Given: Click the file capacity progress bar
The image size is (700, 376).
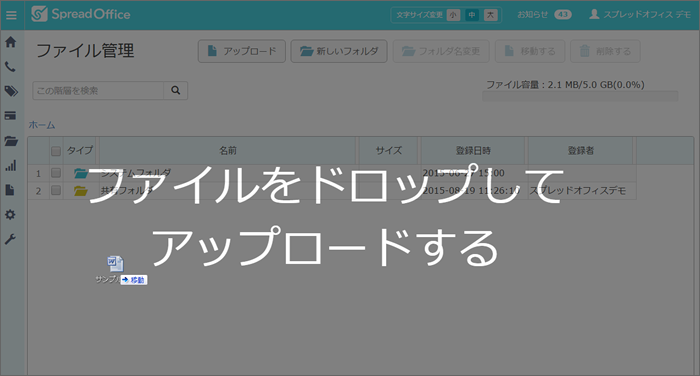Looking at the screenshot, I should coord(580,96).
